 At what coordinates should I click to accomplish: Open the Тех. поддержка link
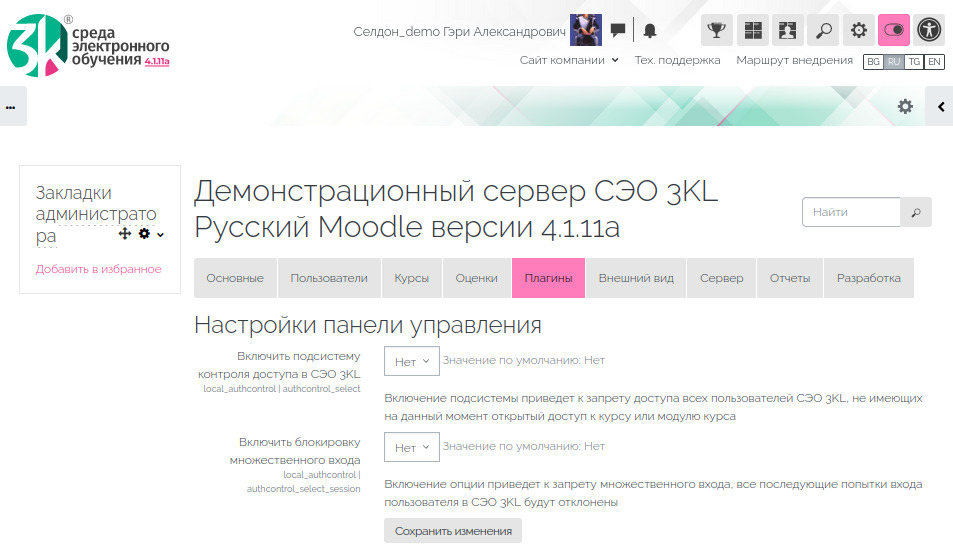pyautogui.click(x=677, y=60)
